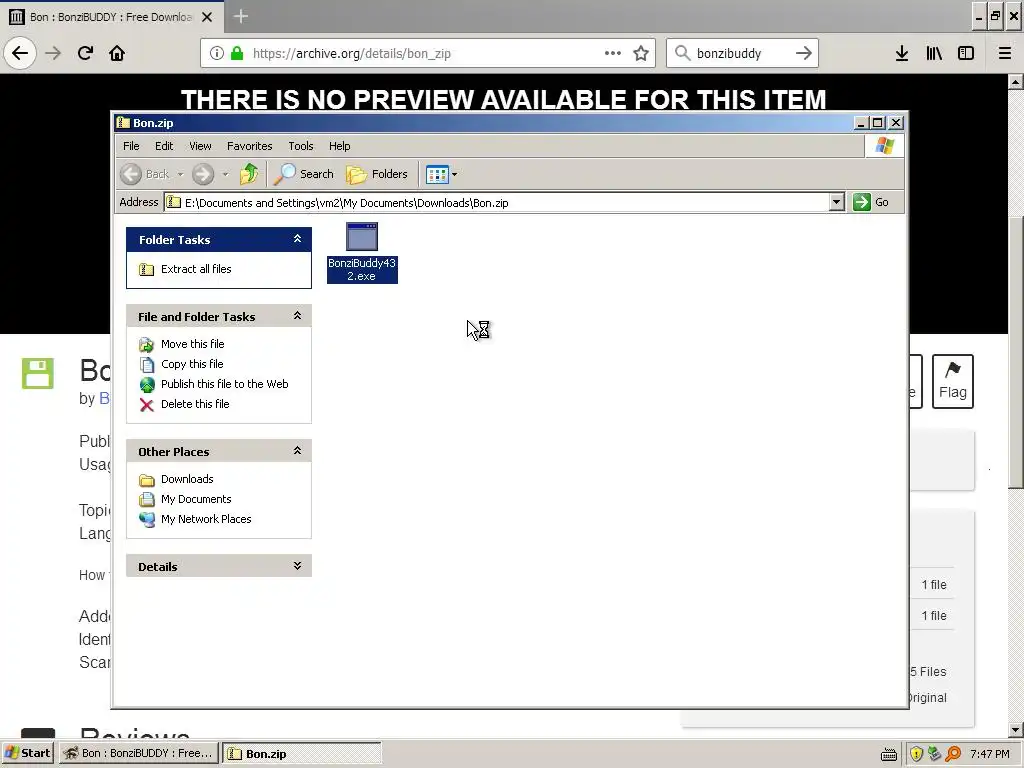Click Delete this file link
The image size is (1024, 768).
click(195, 404)
